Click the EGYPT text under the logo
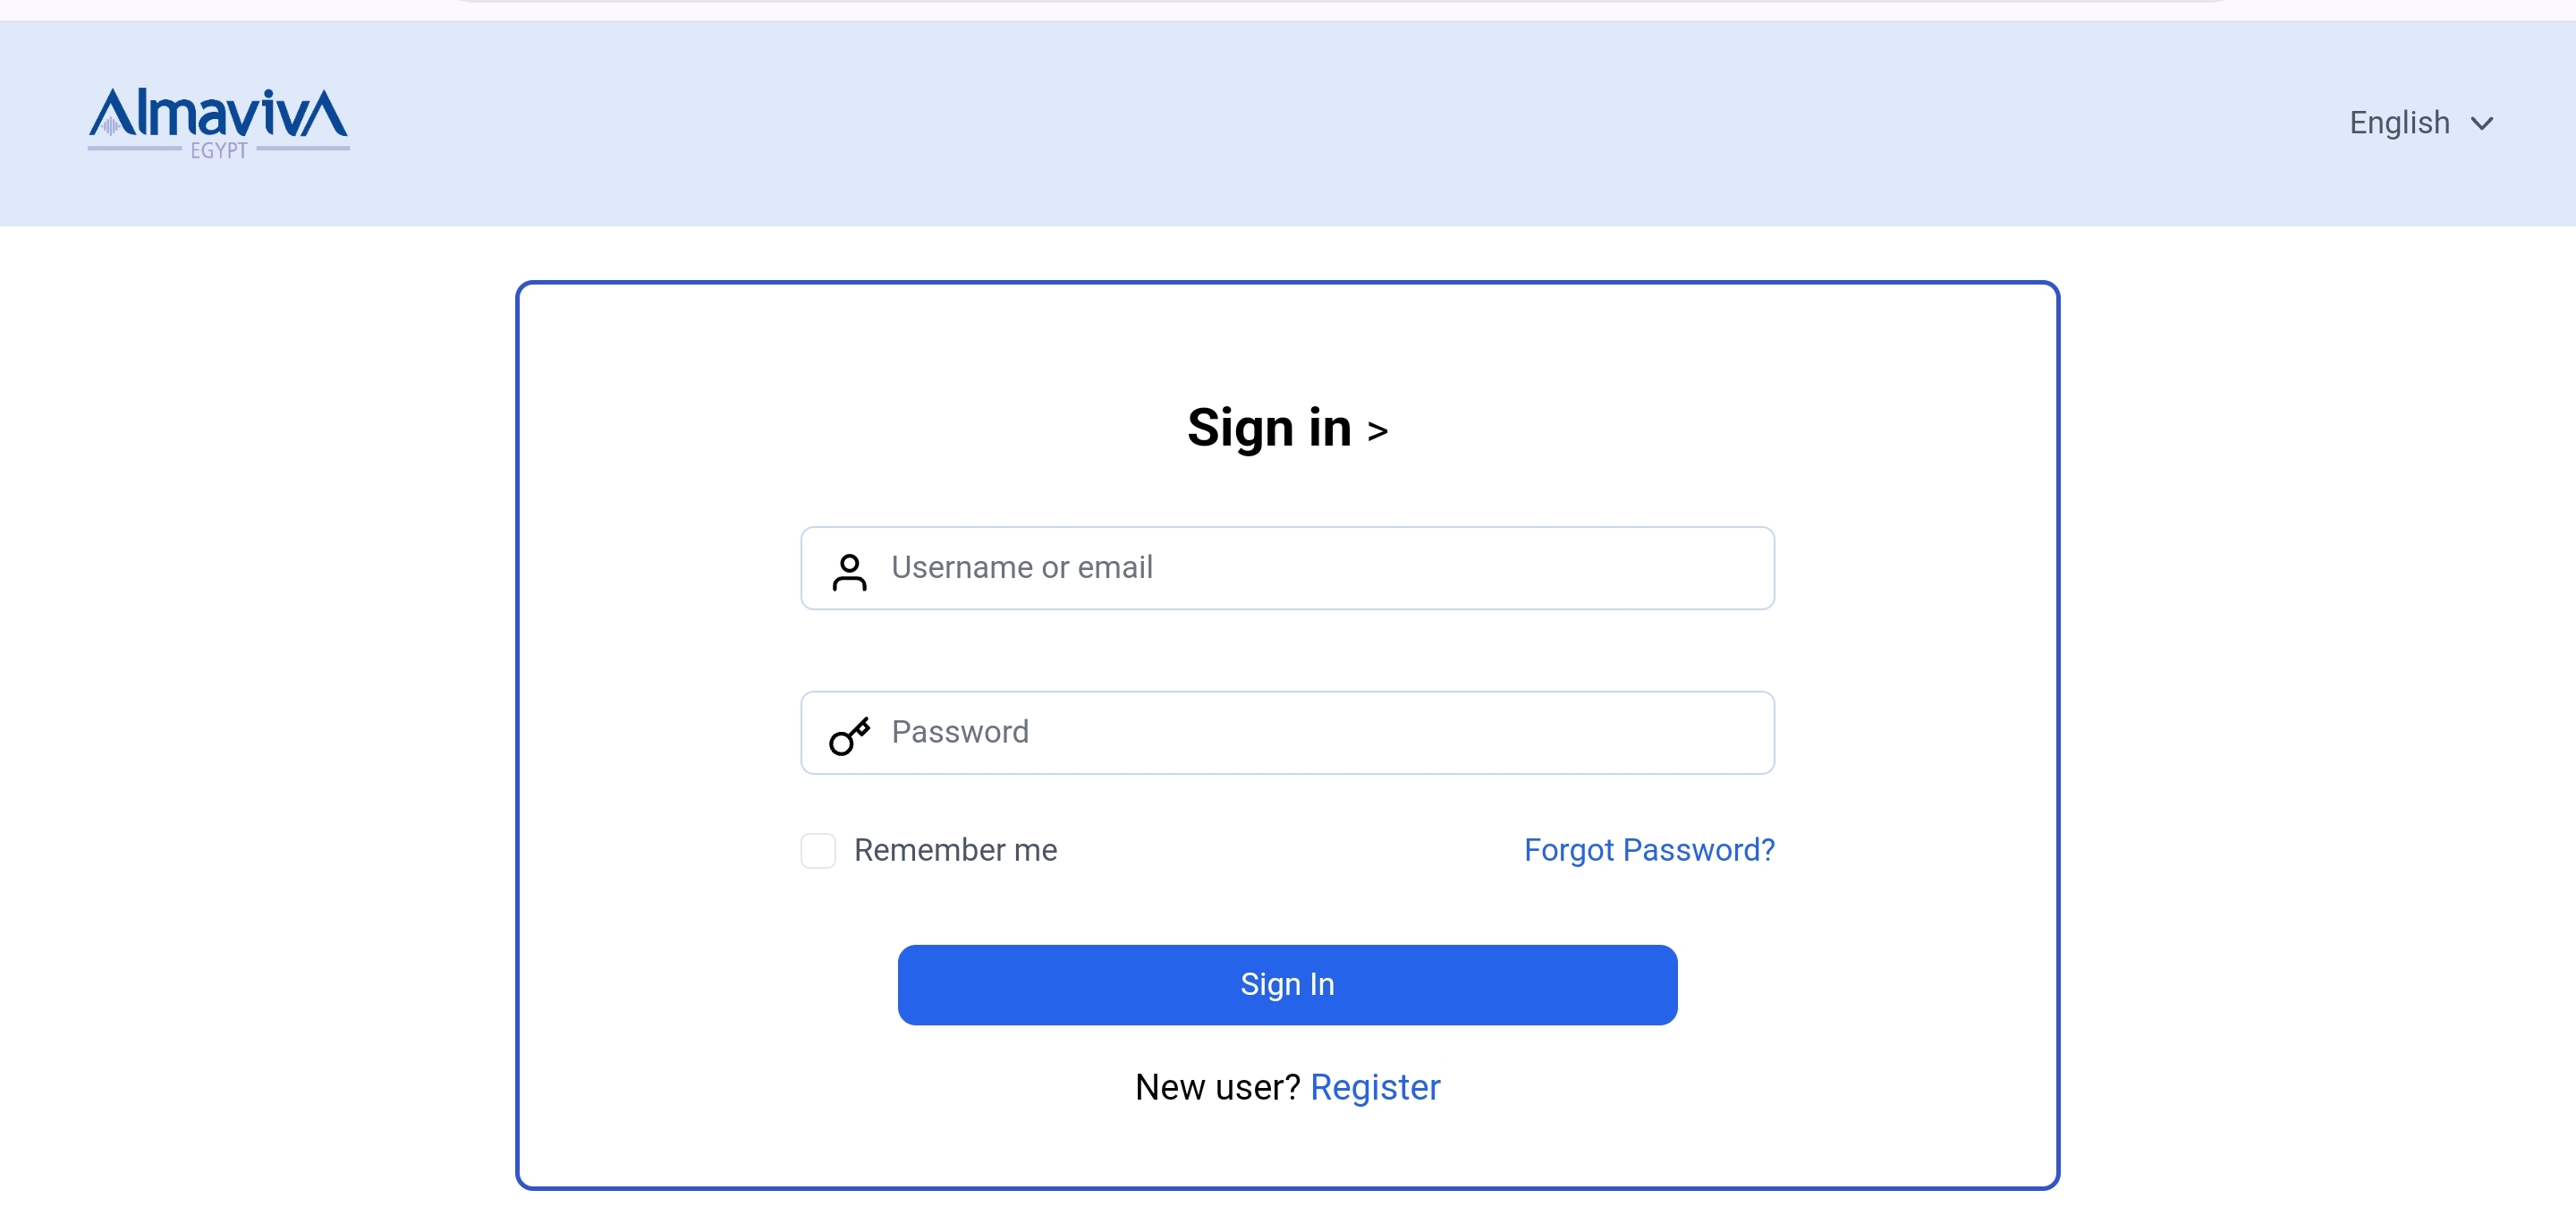Screen dimensions: 2576x1207 point(218,150)
